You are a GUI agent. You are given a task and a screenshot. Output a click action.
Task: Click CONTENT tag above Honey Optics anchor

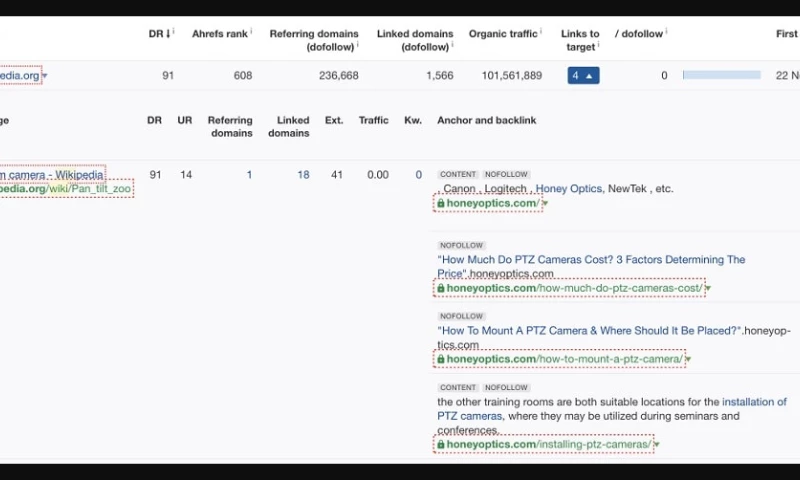pos(458,174)
